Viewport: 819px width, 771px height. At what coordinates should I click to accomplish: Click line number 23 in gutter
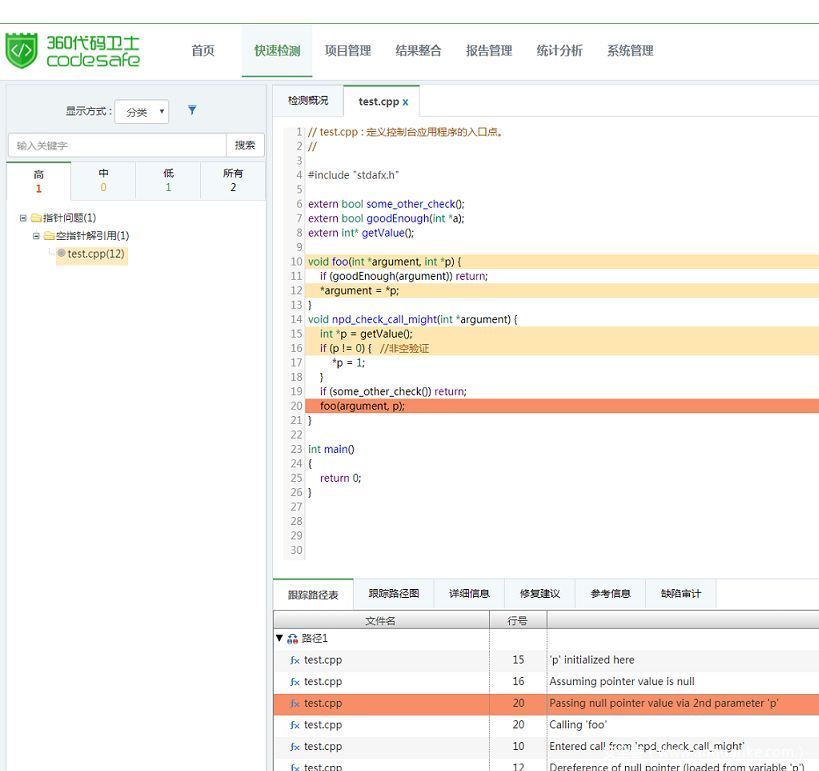point(296,449)
